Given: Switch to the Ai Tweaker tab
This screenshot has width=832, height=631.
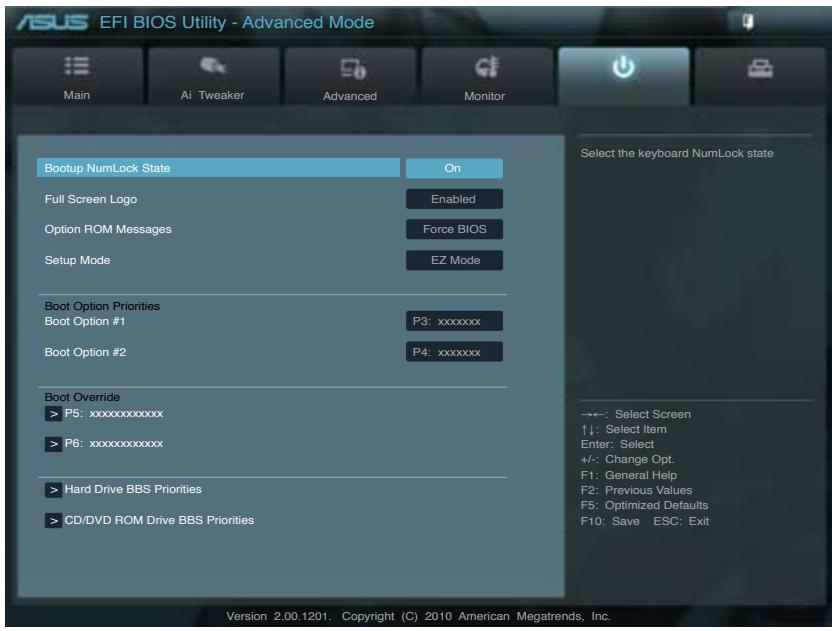Looking at the screenshot, I should click(214, 76).
